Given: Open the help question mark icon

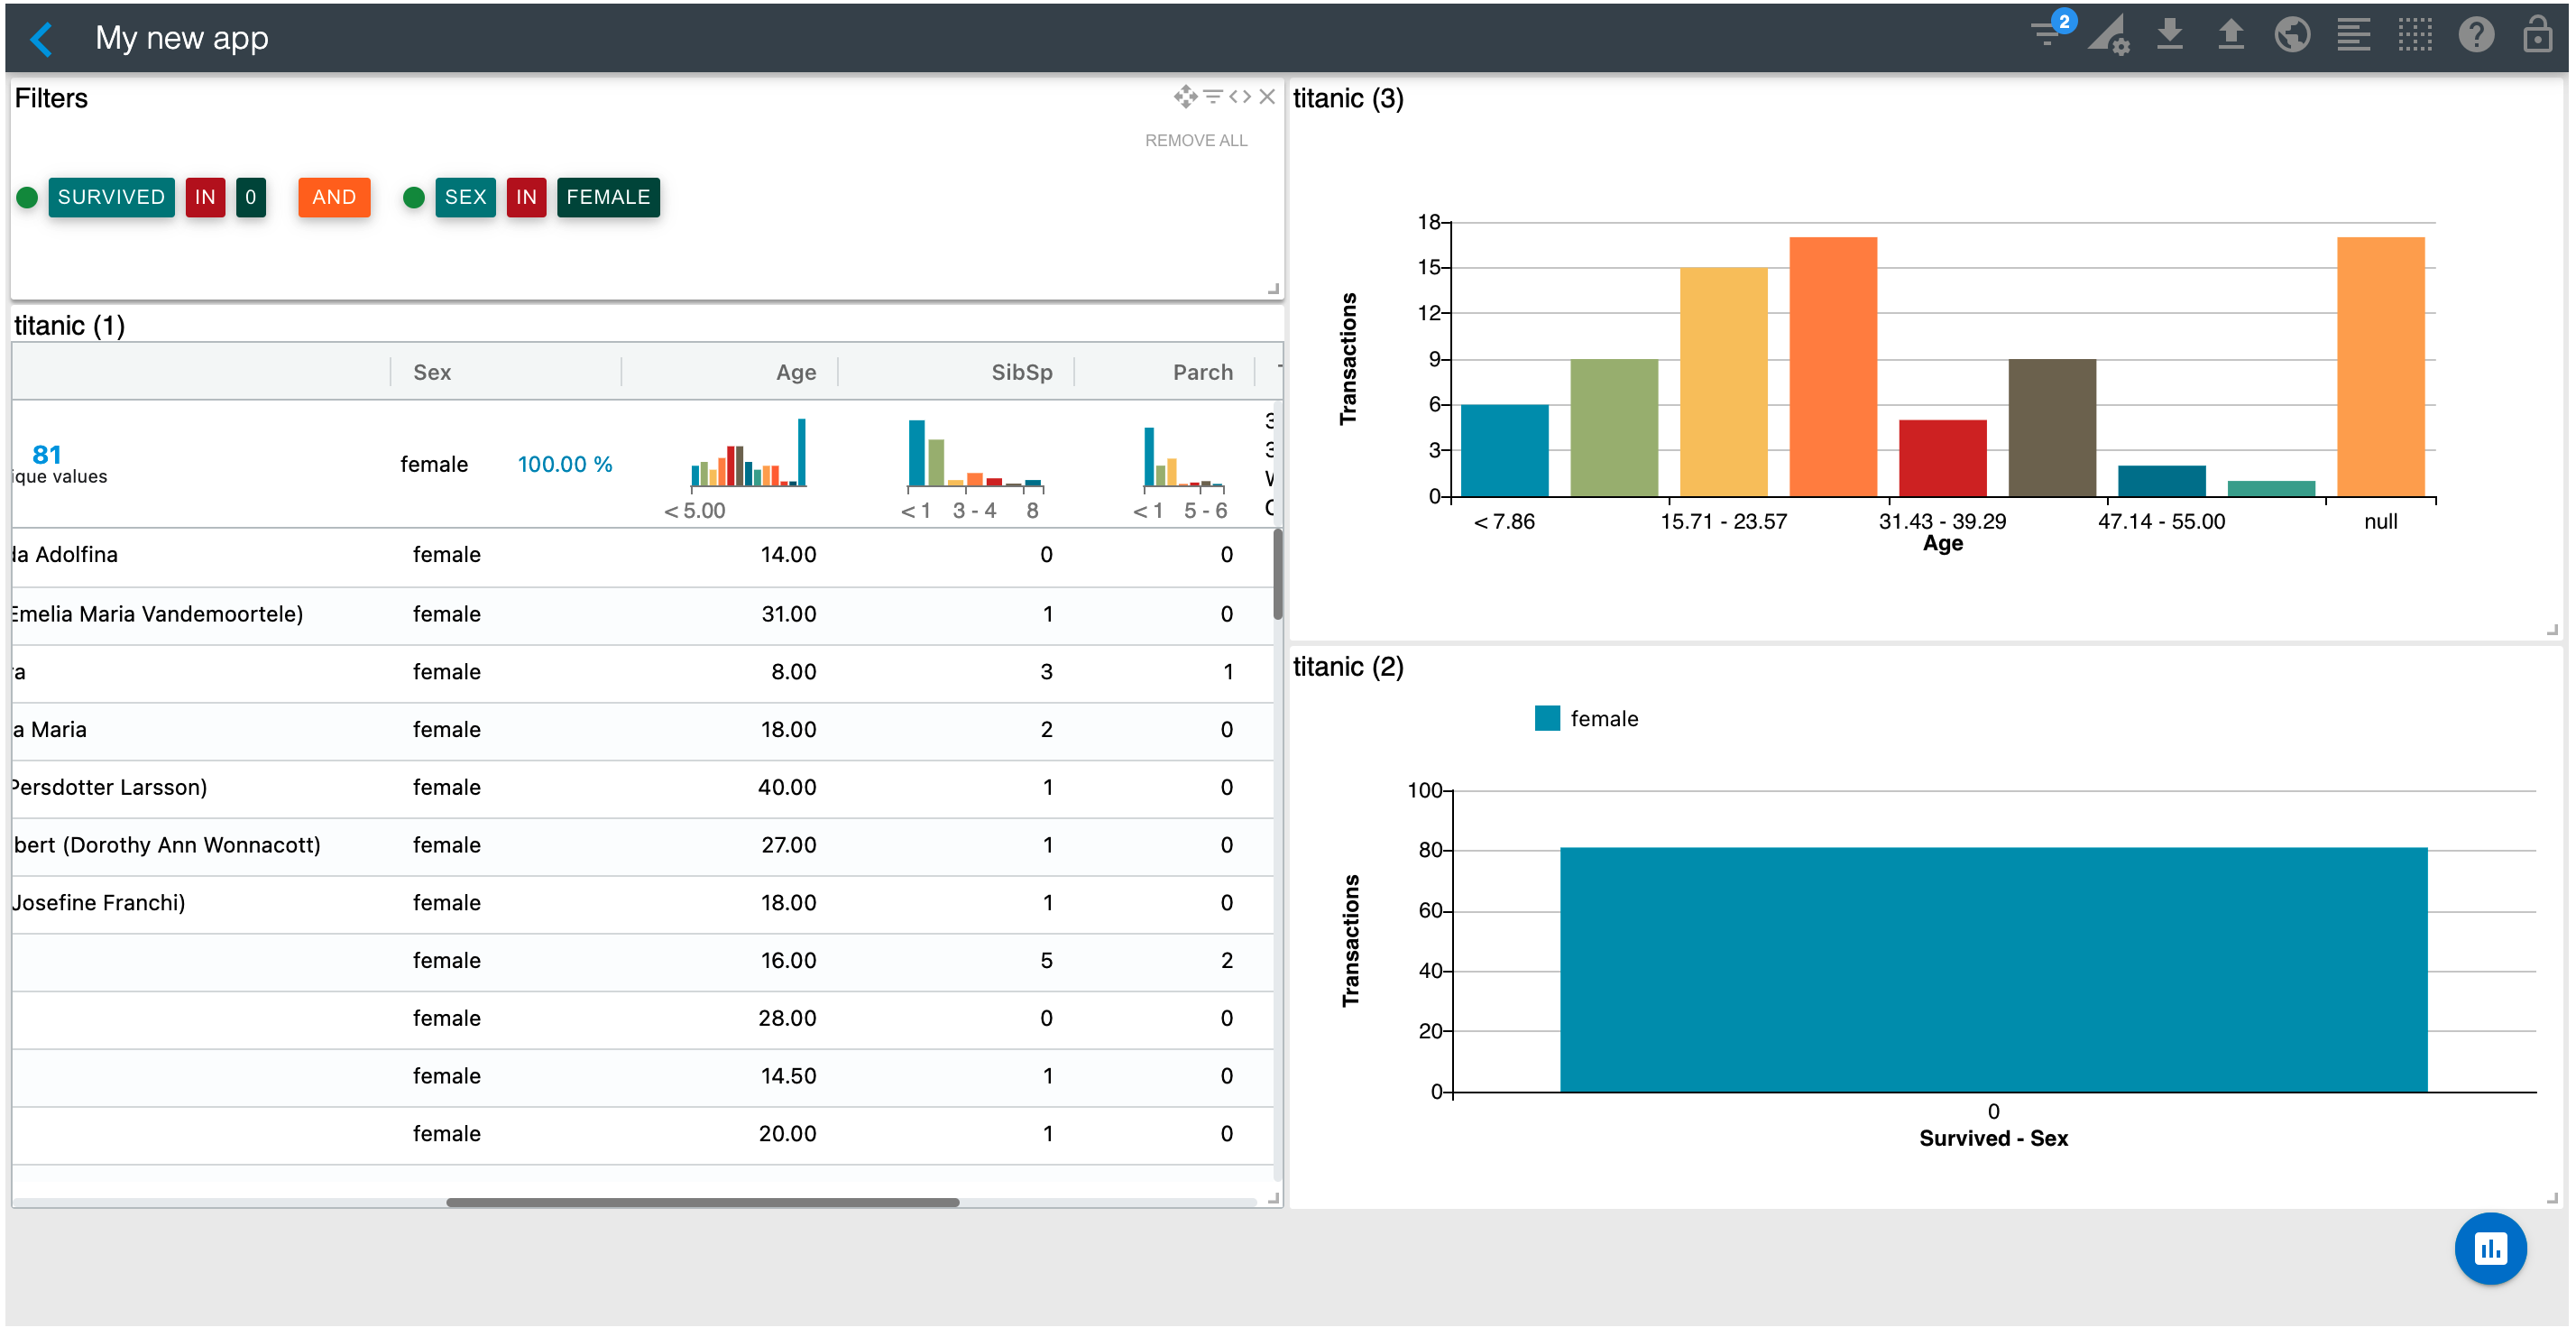Looking at the screenshot, I should pos(2476,36).
